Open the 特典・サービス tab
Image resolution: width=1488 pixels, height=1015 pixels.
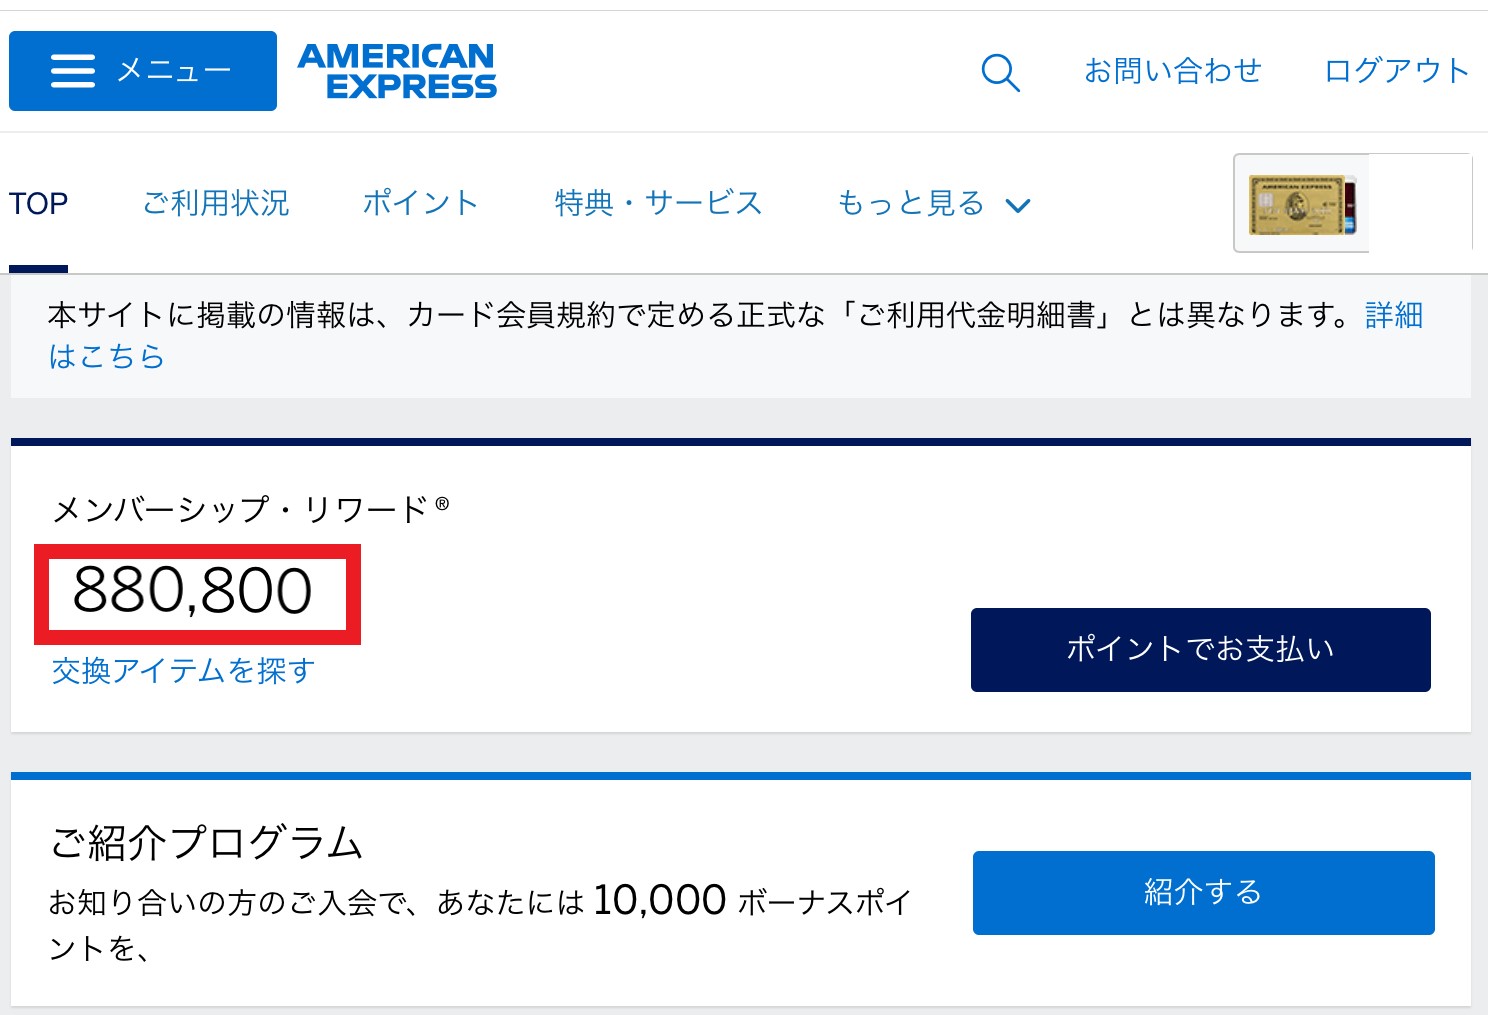point(658,203)
